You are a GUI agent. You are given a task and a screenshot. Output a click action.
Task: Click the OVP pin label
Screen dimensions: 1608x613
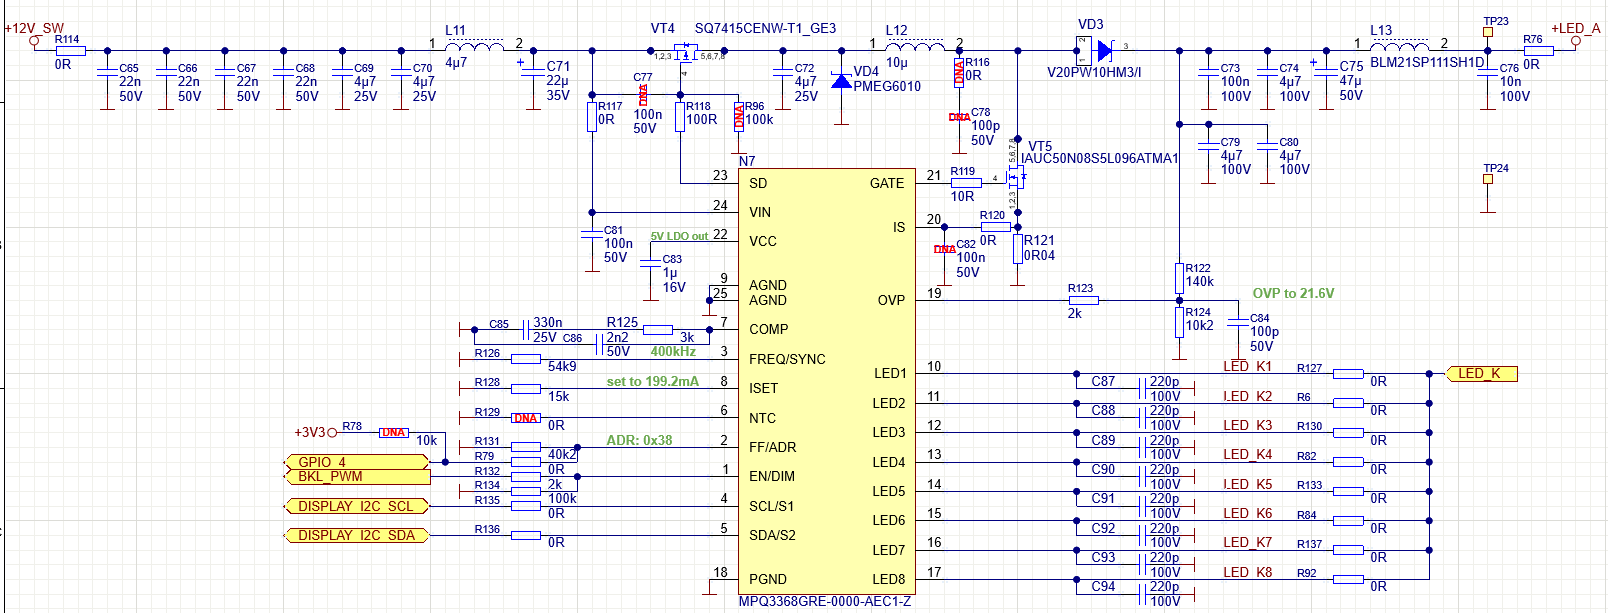click(891, 300)
